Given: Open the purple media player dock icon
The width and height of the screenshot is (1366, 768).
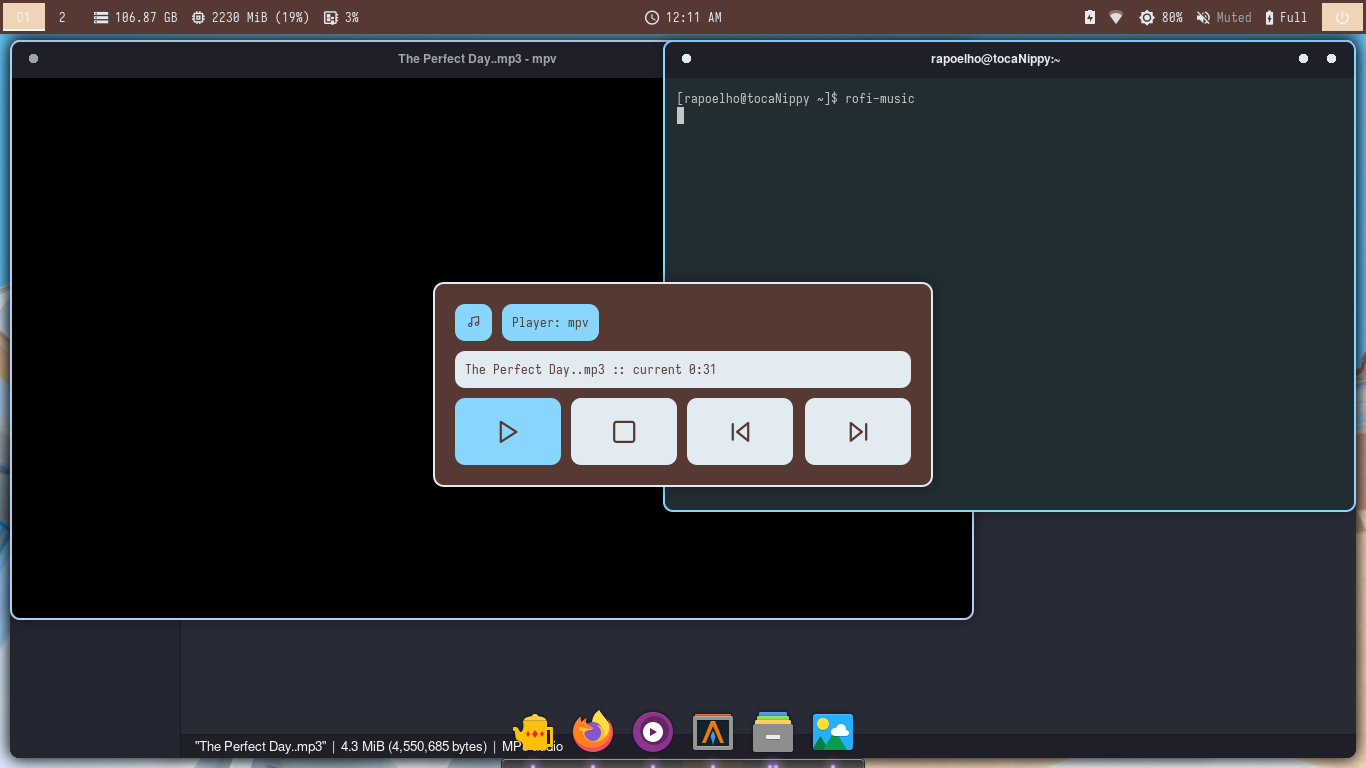Looking at the screenshot, I should (x=653, y=732).
